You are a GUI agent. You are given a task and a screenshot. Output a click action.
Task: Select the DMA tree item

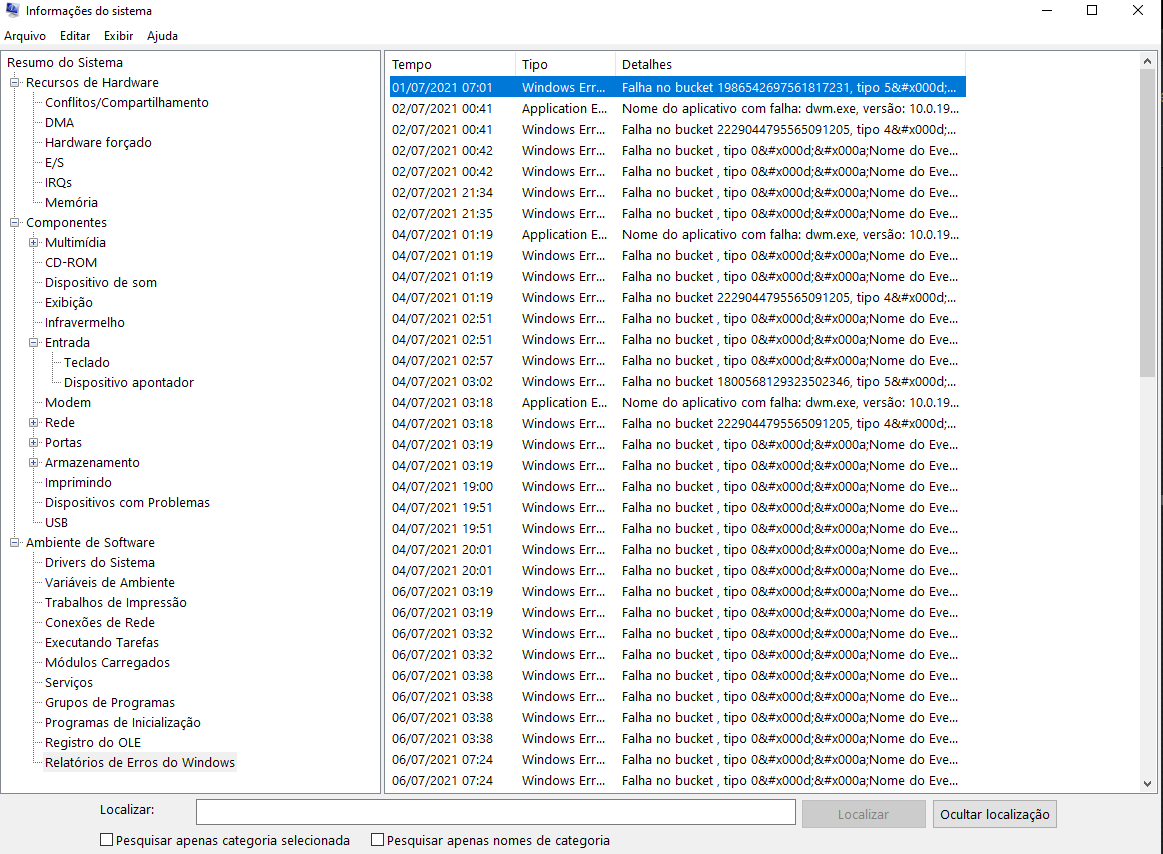coord(59,122)
